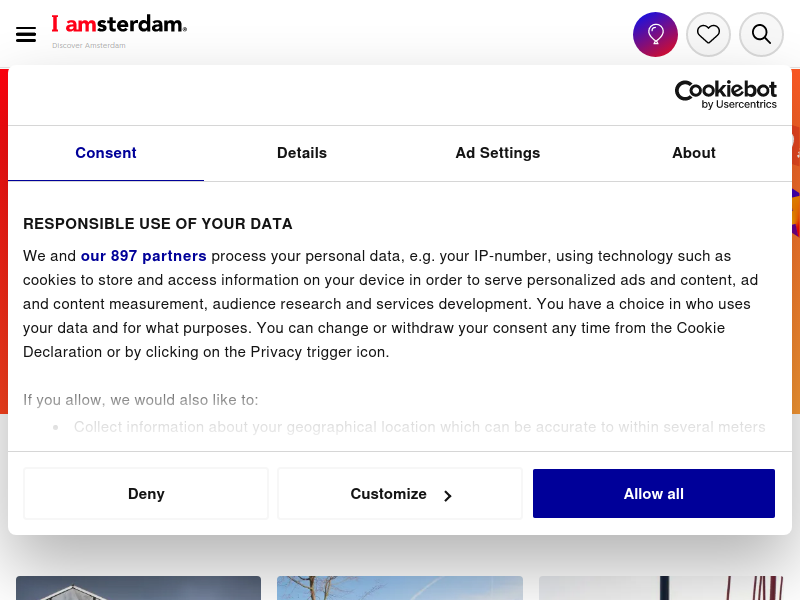800x600 pixels.
Task: Click the 'Responsible use of your data' heading
Action: (x=158, y=224)
